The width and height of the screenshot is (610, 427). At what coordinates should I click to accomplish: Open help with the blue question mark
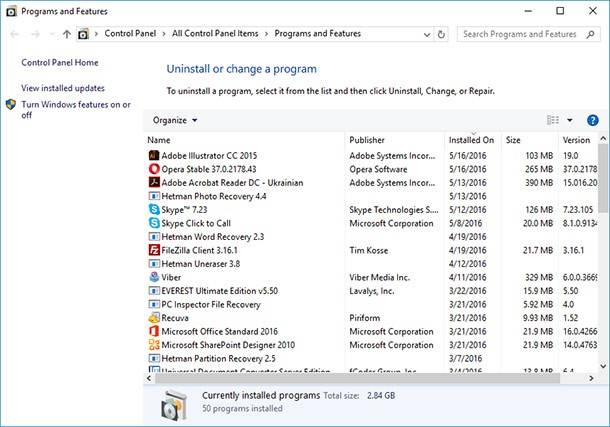click(x=592, y=121)
